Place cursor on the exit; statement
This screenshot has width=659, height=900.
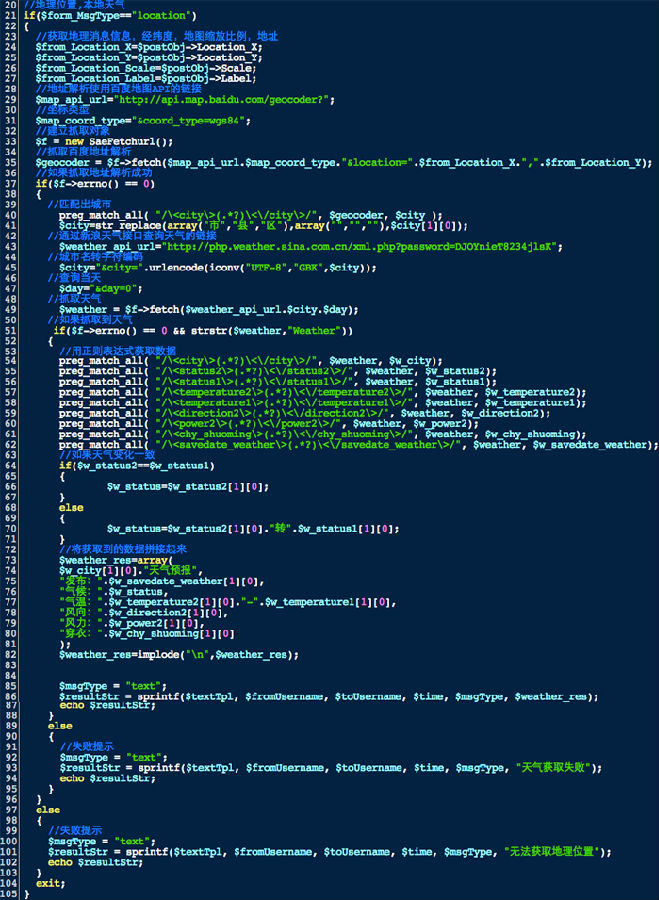[x=50, y=884]
